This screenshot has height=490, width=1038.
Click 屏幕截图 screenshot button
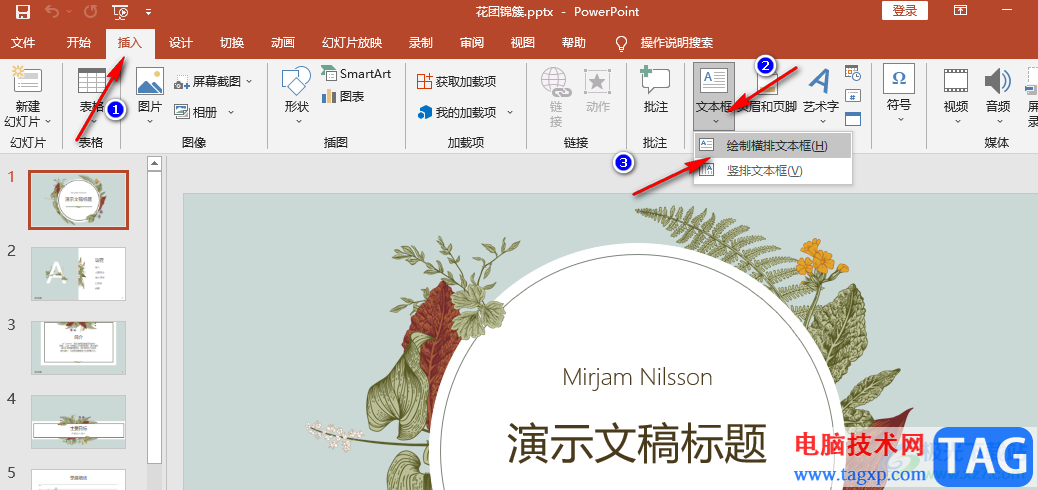coord(207,82)
